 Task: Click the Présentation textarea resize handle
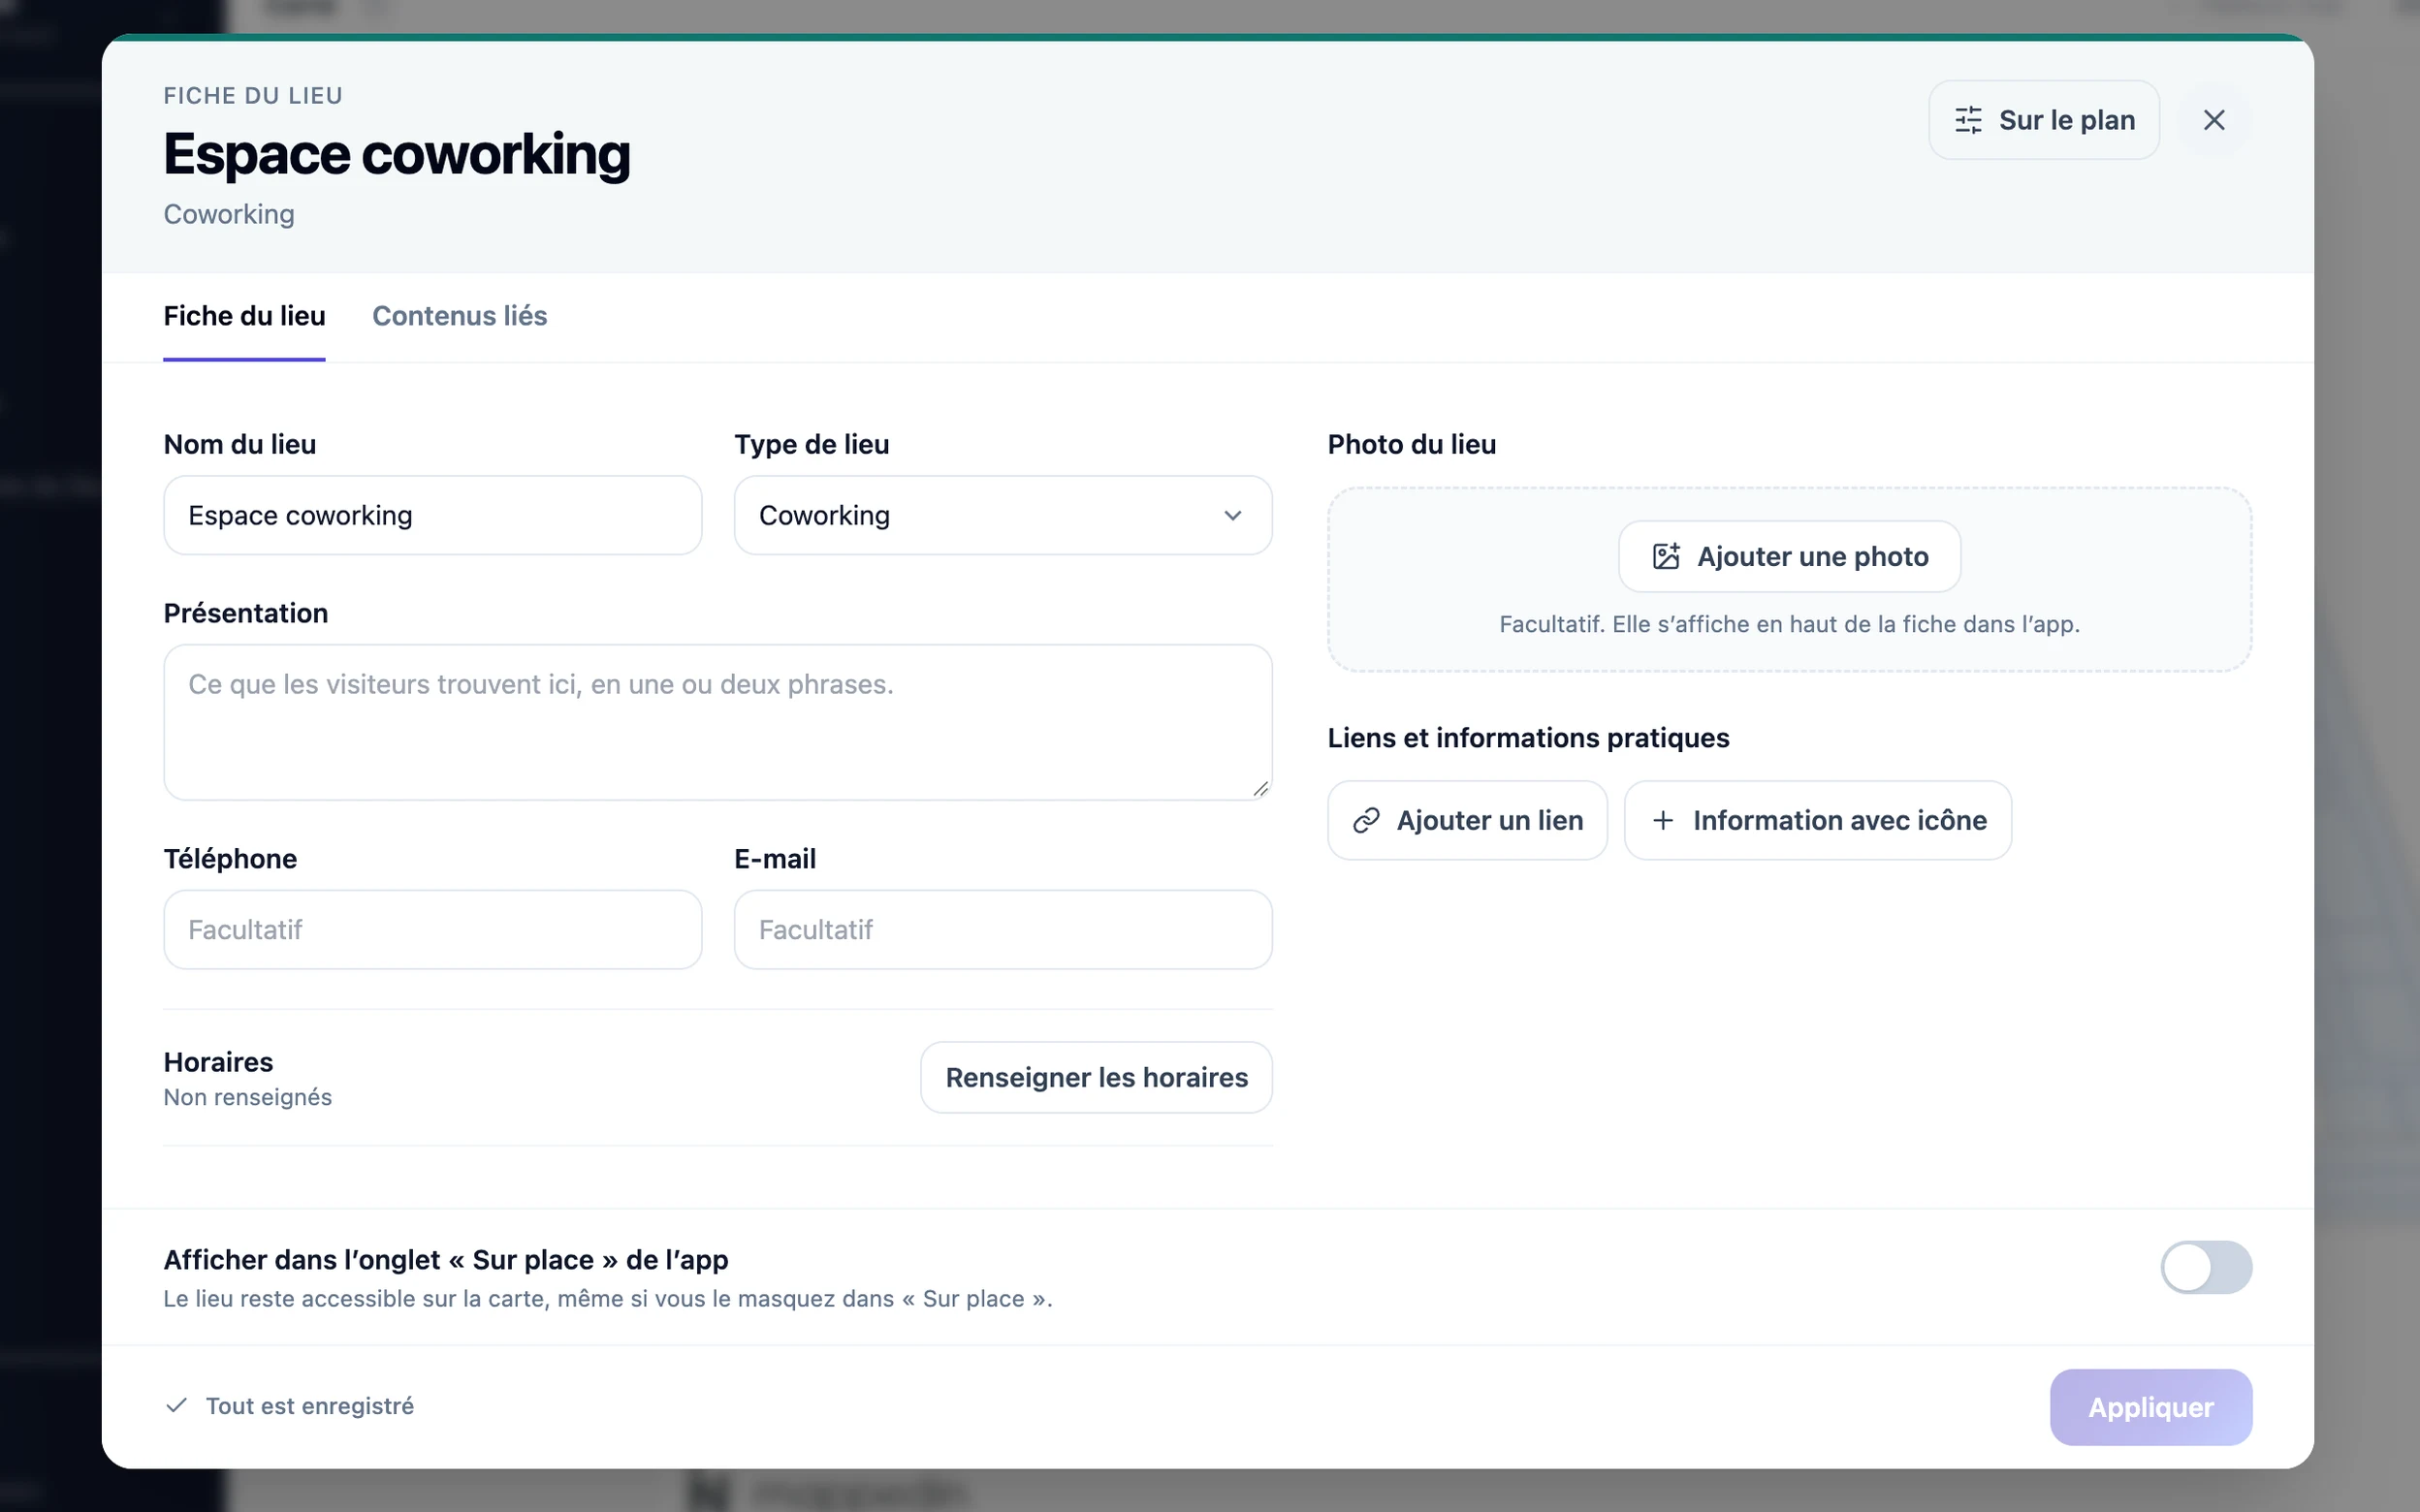click(1260, 788)
